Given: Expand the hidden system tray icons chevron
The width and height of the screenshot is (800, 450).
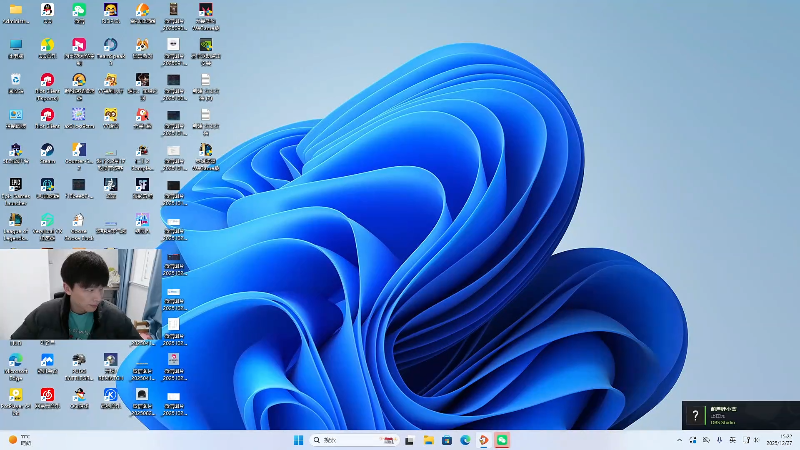Looking at the screenshot, I should click(x=681, y=440).
